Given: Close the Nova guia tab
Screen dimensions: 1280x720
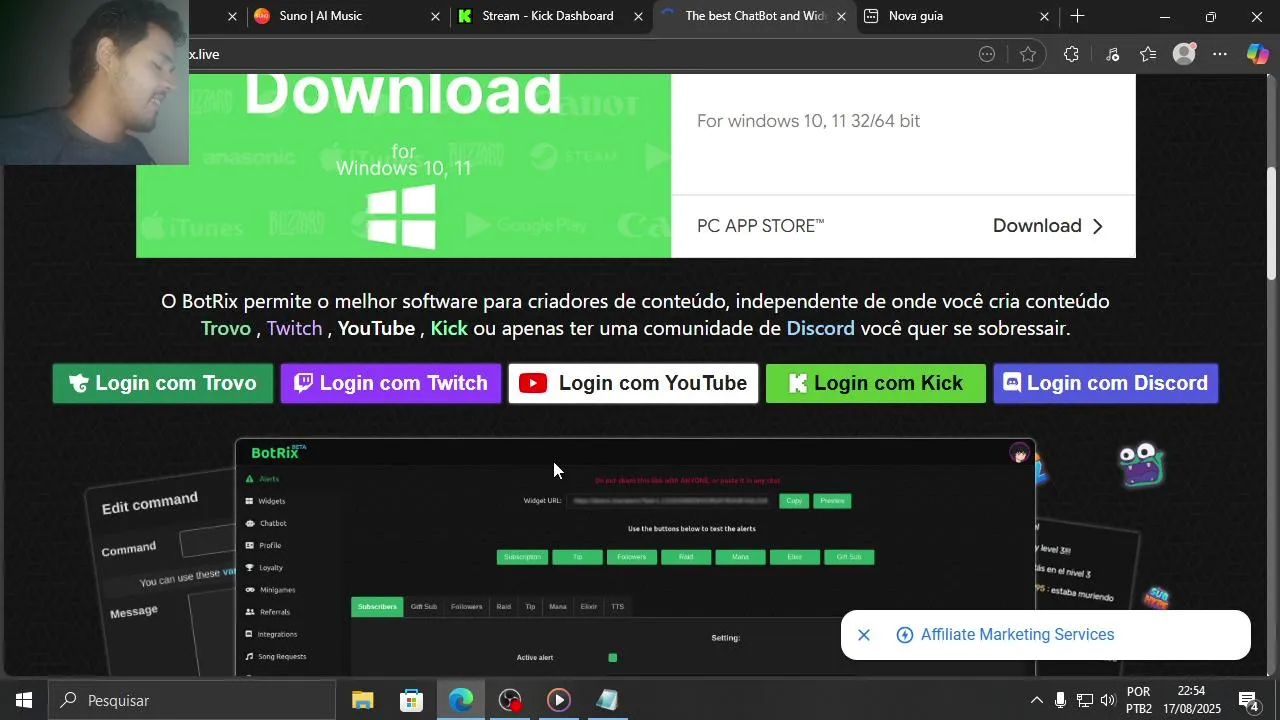Looking at the screenshot, I should coord(1044,16).
